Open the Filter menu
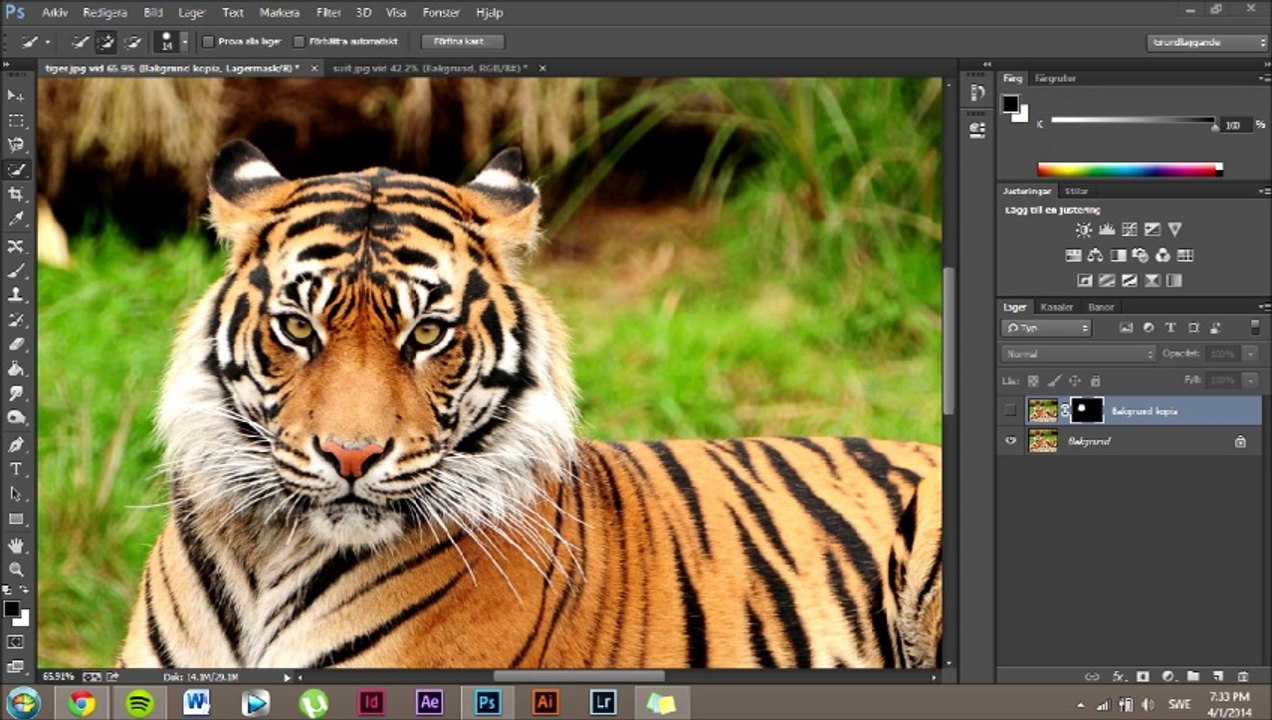Viewport: 1272px width, 720px height. tap(328, 13)
